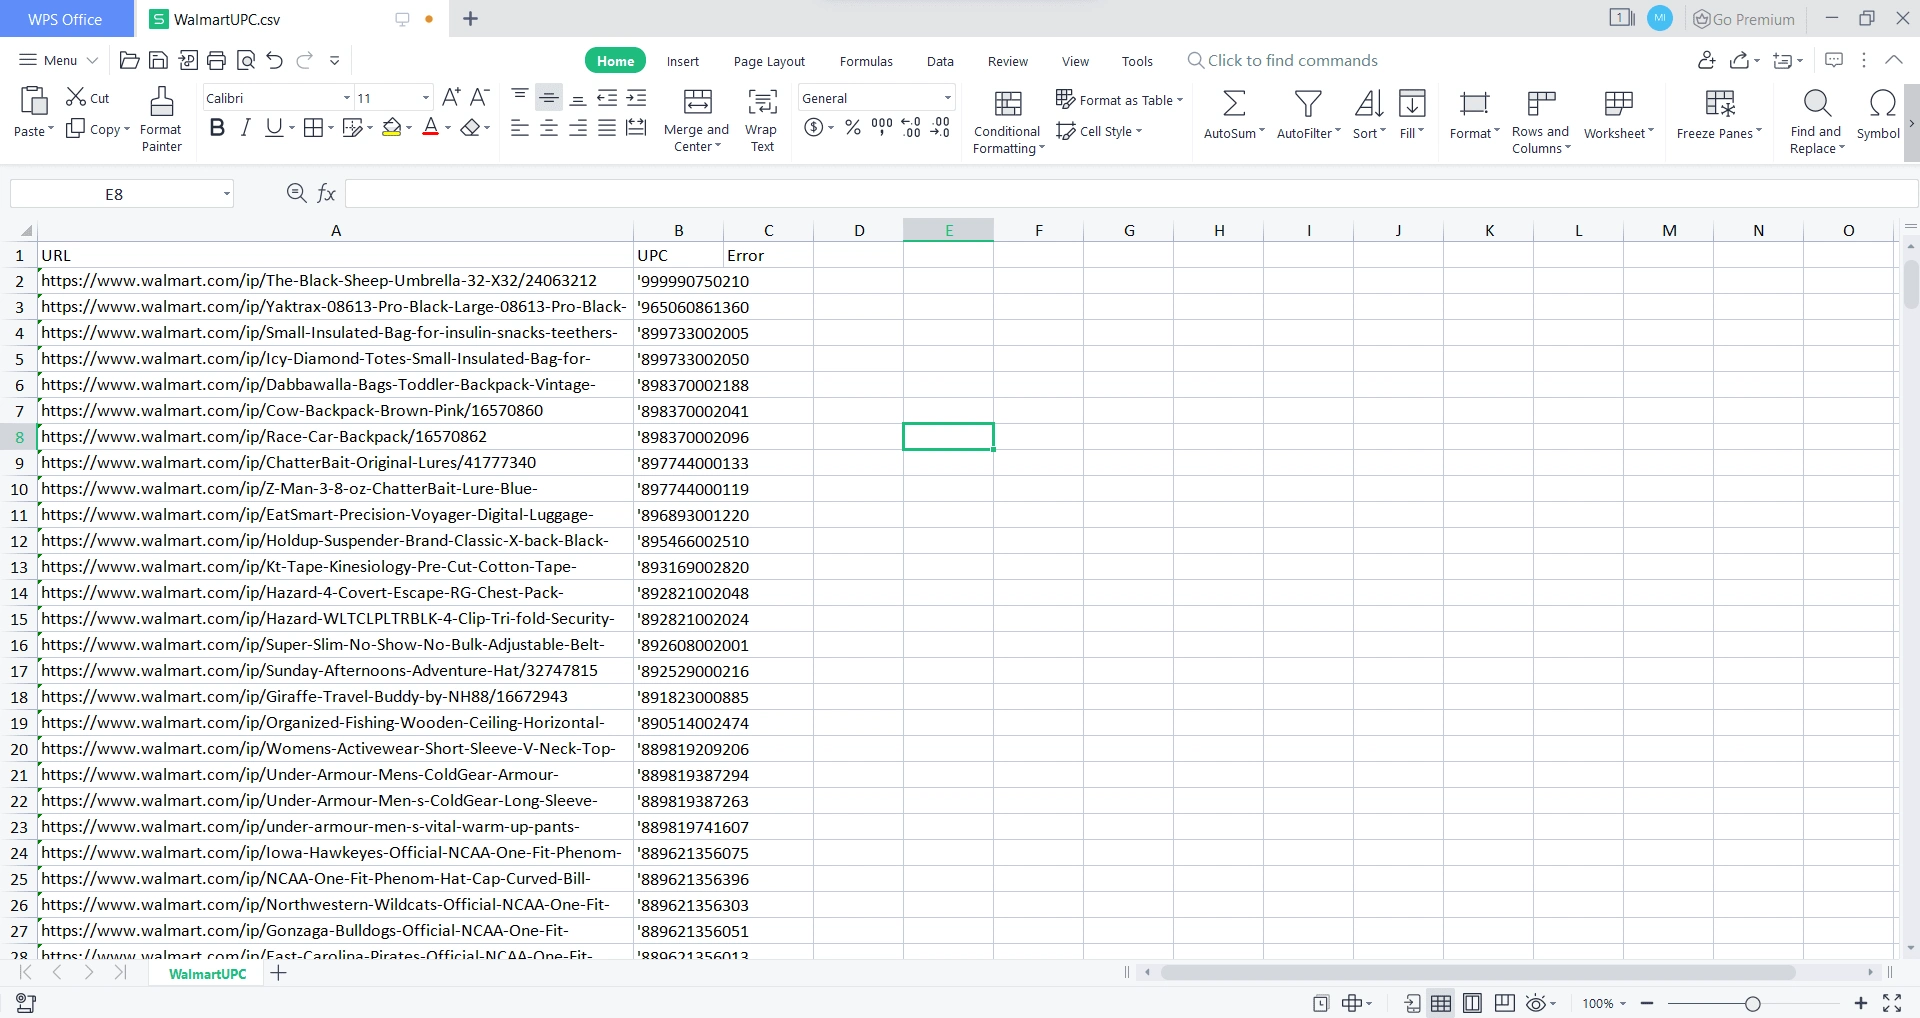The image size is (1920, 1018).
Task: Click the Open file folder icon
Action: coord(129,60)
